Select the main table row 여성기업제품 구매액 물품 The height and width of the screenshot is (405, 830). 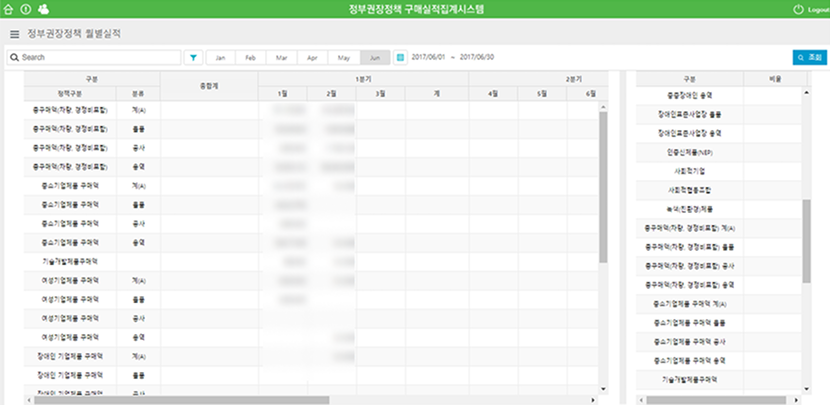pyautogui.click(x=312, y=300)
